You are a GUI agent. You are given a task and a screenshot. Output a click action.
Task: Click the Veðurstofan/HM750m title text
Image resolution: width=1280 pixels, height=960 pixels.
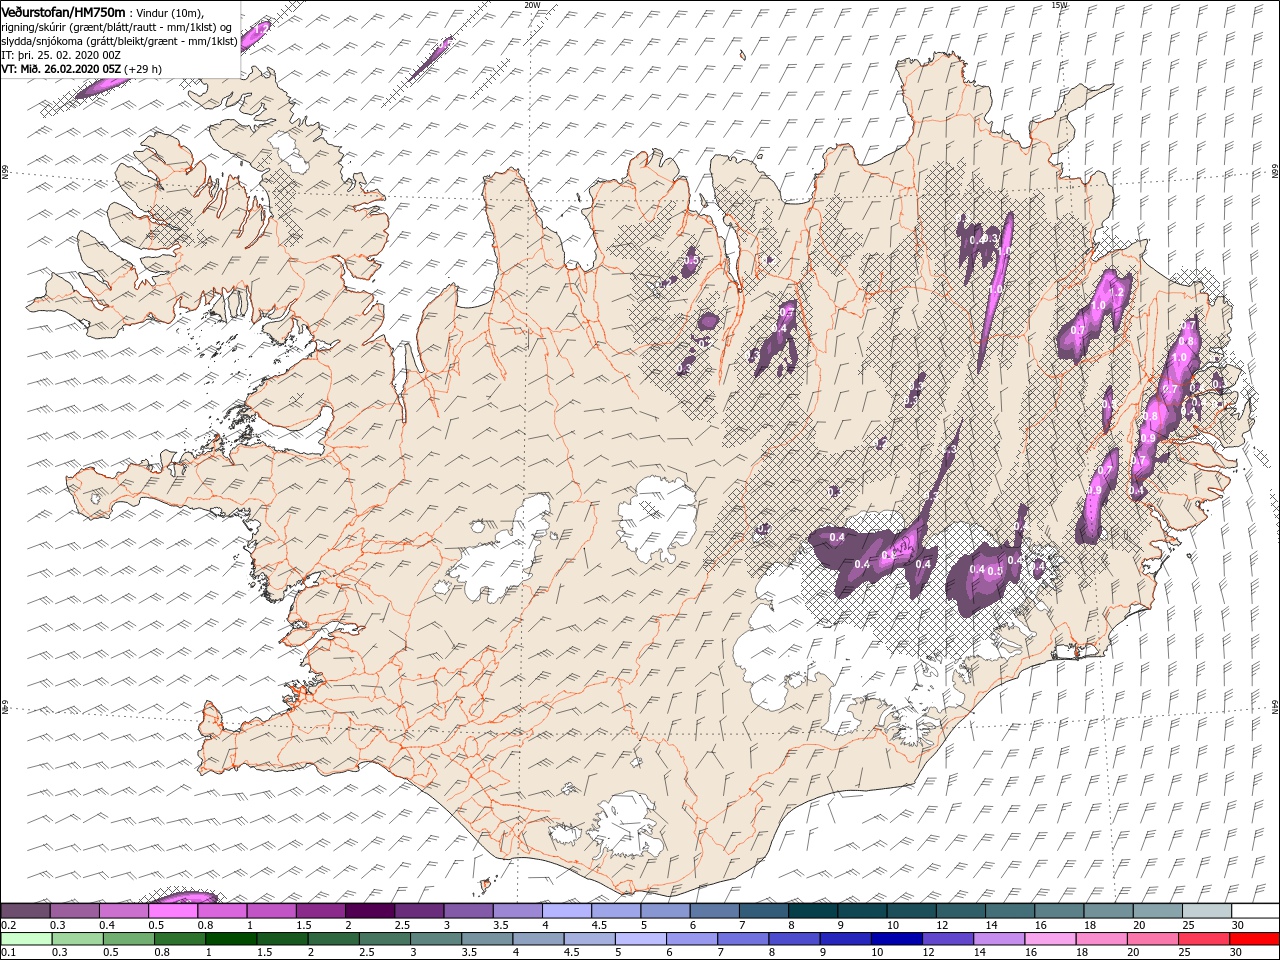click(x=63, y=11)
